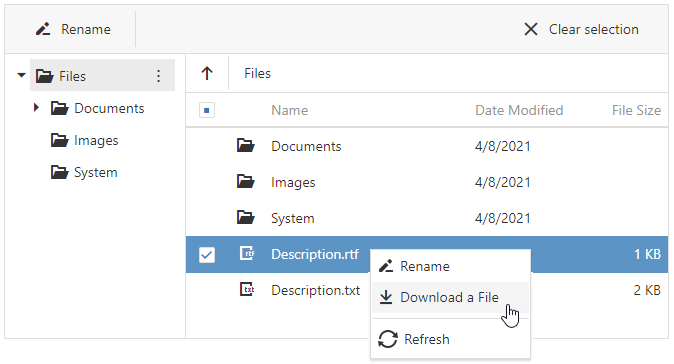
Task: Click the 1 KB size value
Action: click(x=647, y=254)
